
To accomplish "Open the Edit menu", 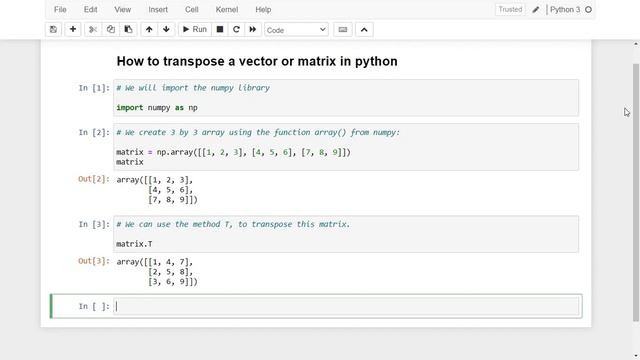I will pos(90,9).
